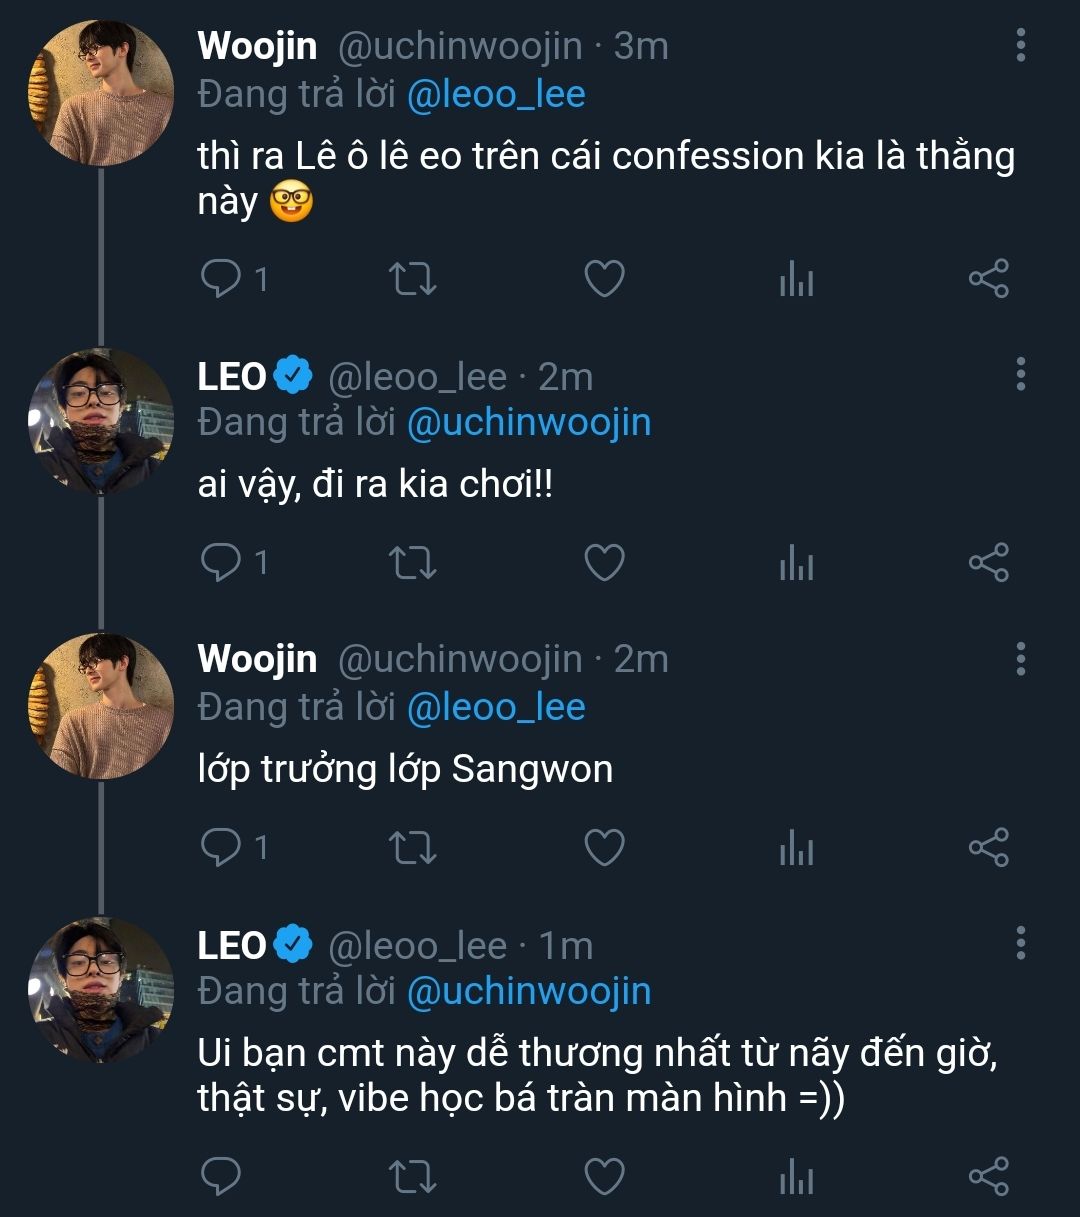
Task: Reply to LEO's "vibe học bá" tweet
Action: (221, 1176)
